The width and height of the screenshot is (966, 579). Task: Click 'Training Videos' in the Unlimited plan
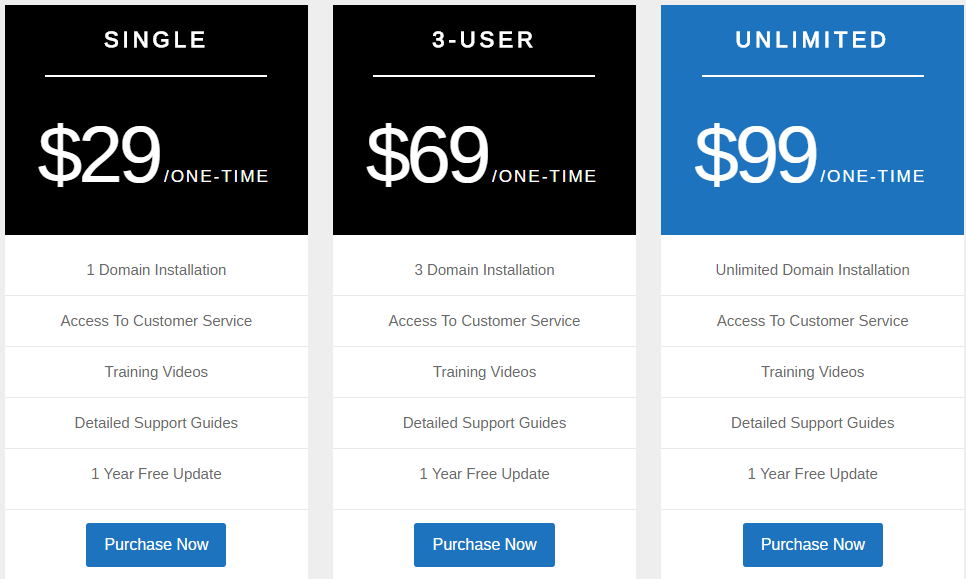tap(812, 372)
